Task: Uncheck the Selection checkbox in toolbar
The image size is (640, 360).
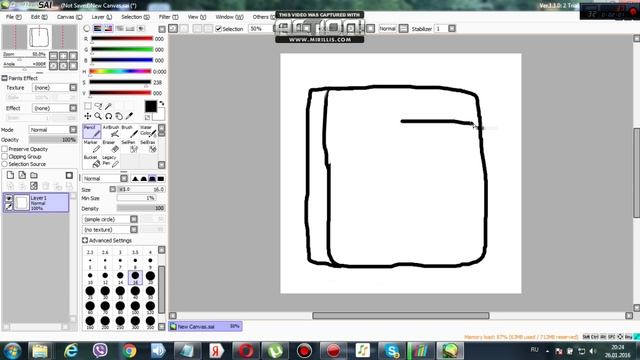Action: click(x=218, y=29)
